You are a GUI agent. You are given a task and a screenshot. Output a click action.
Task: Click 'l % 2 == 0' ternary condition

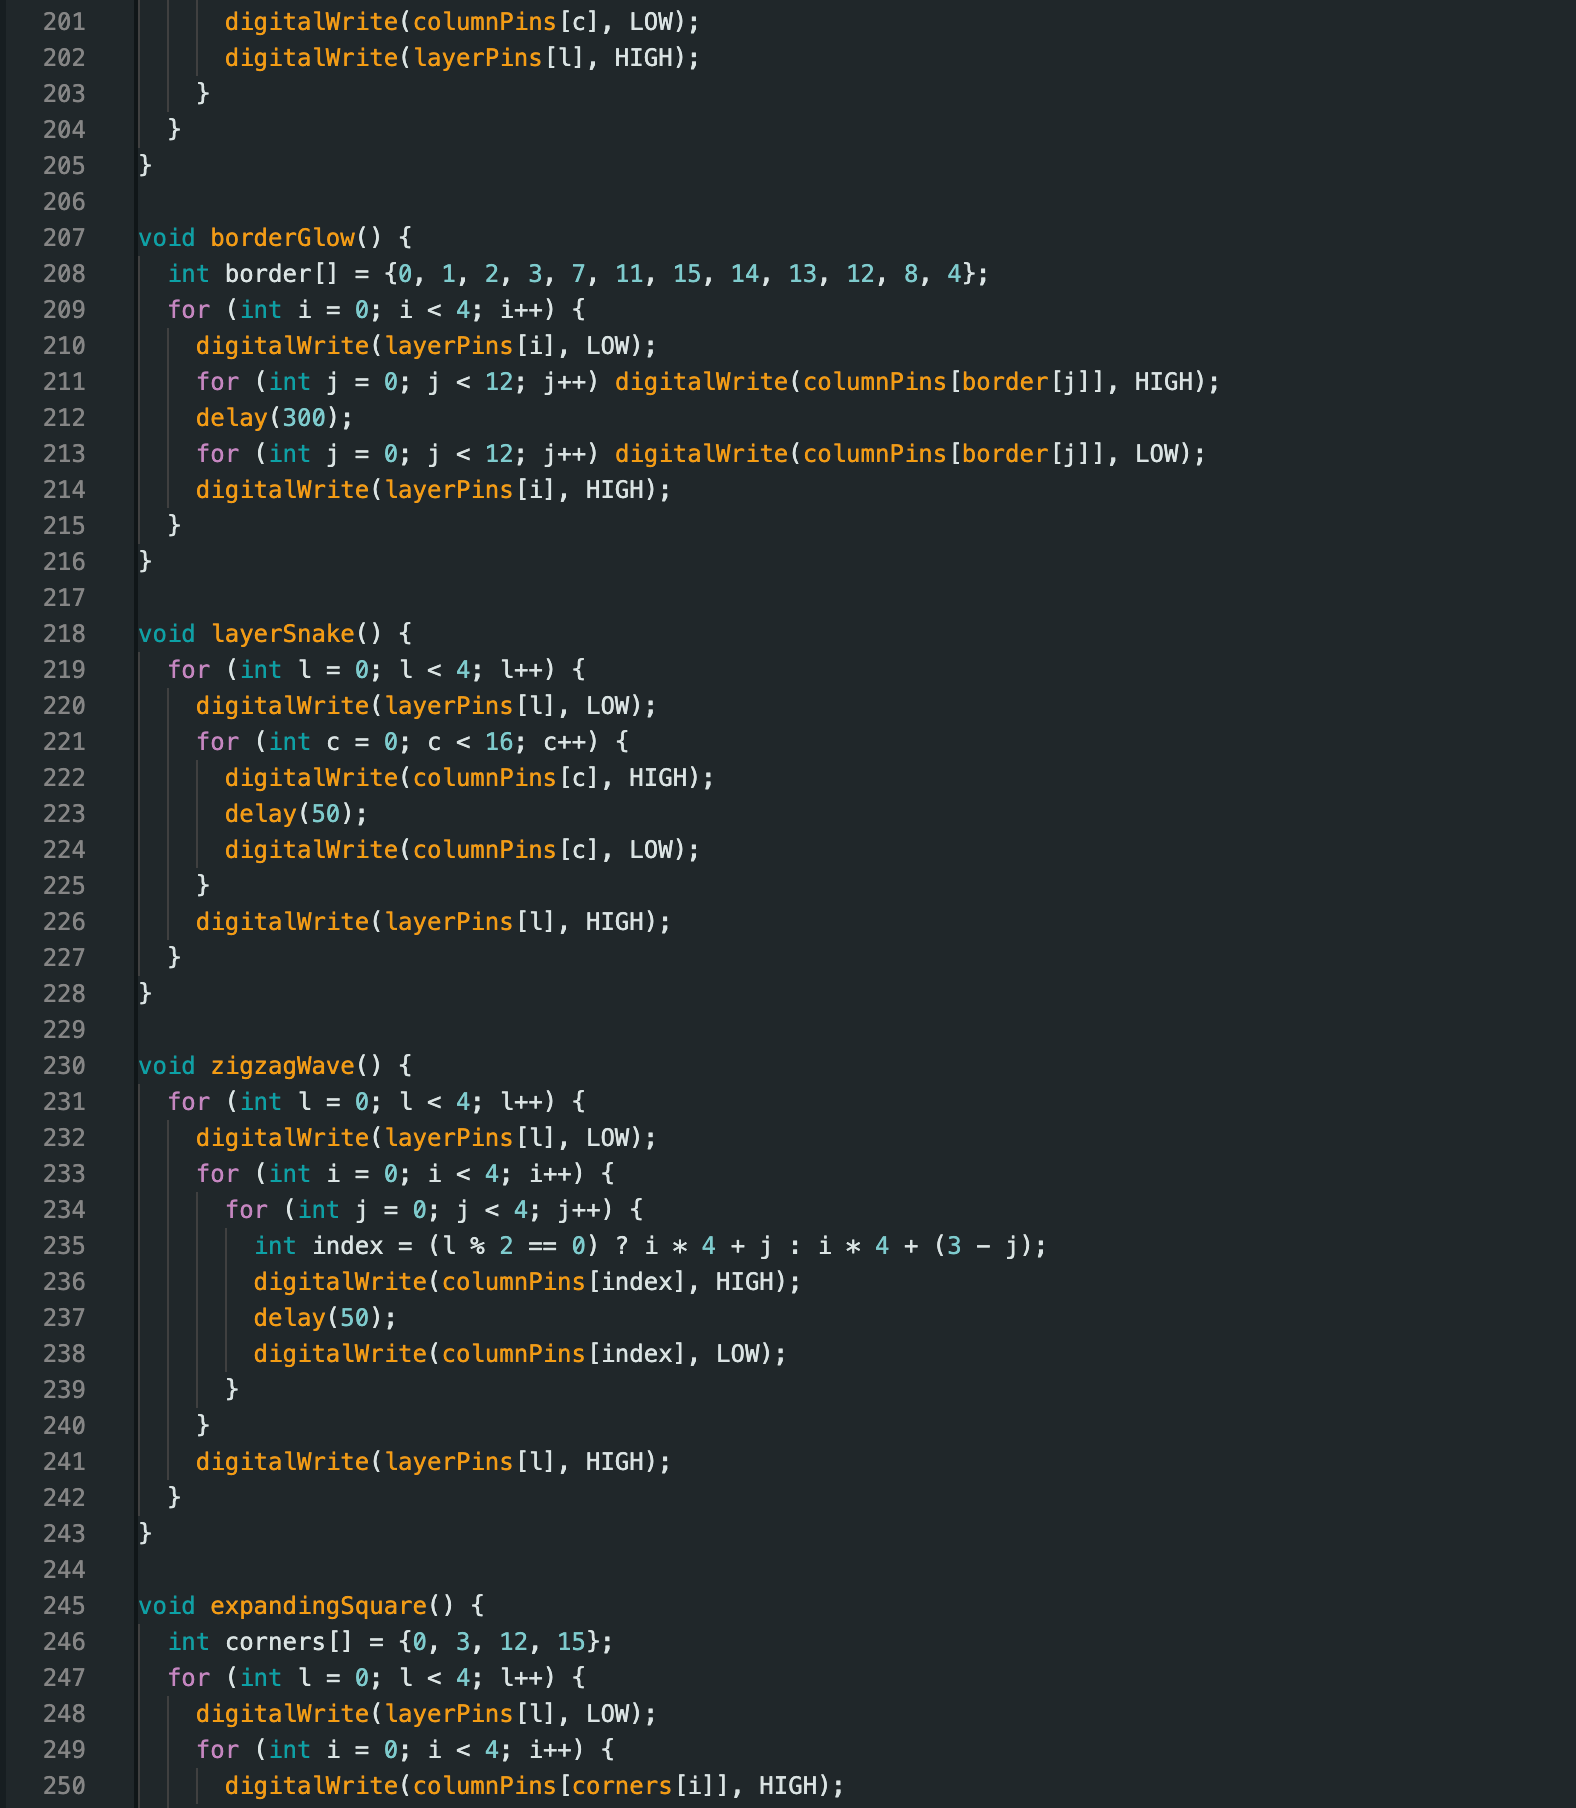pyautogui.click(x=514, y=1246)
